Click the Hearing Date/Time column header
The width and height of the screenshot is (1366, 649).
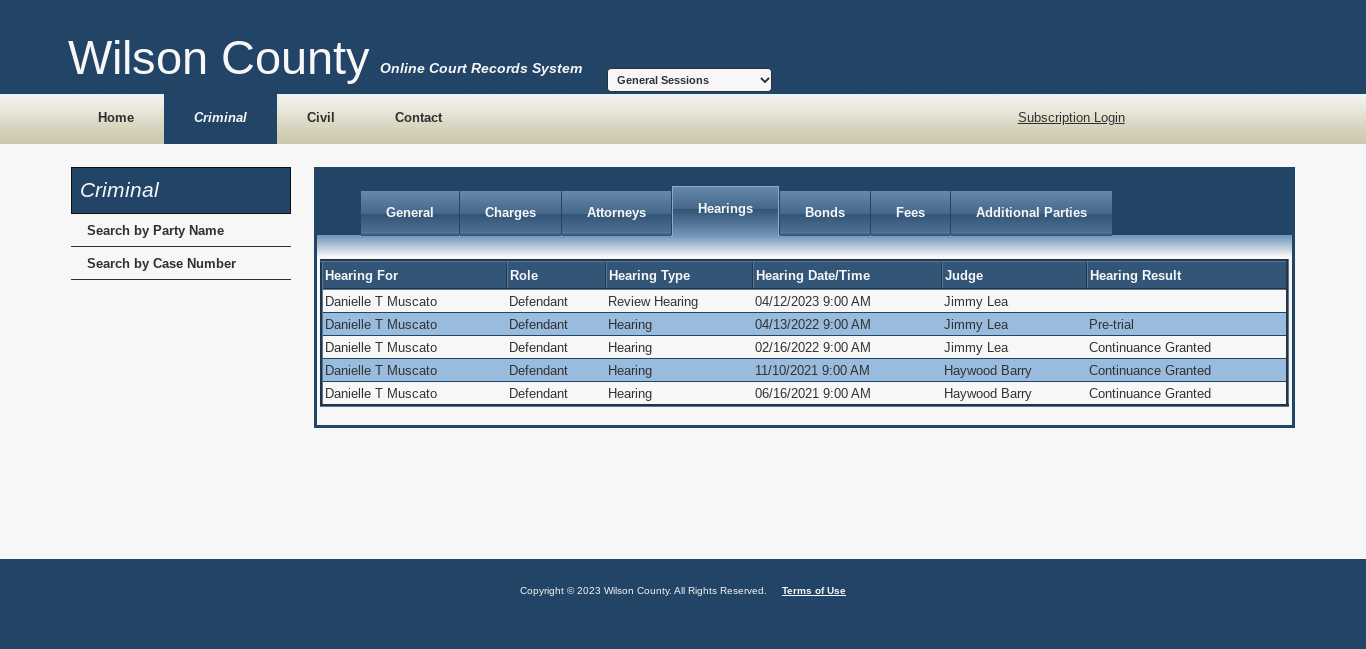[x=847, y=276]
